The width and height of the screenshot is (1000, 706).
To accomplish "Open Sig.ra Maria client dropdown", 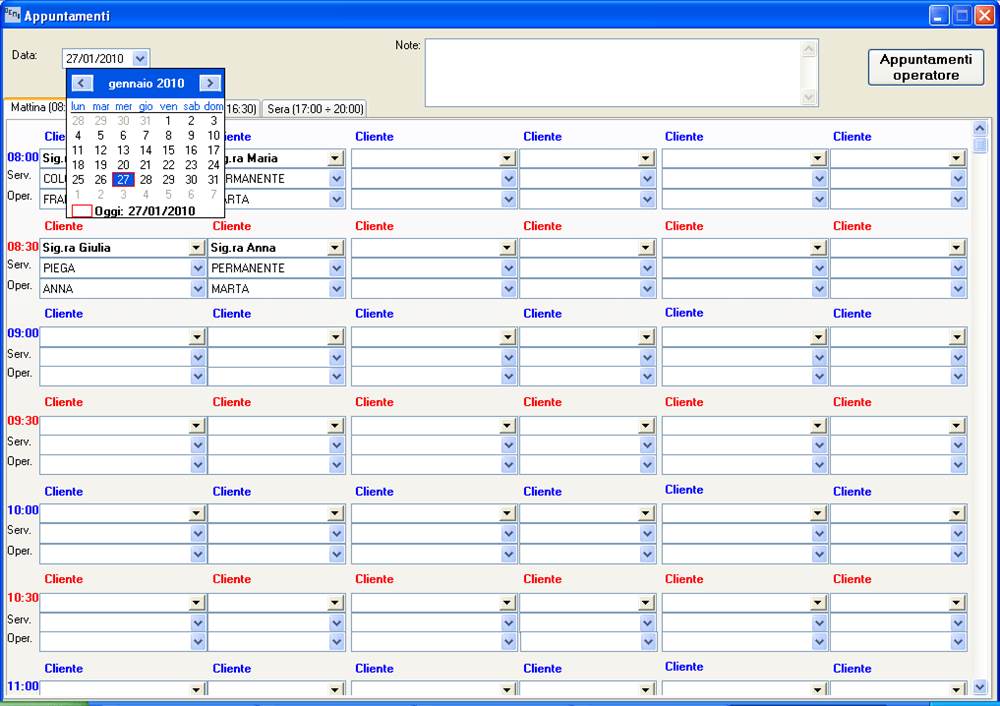I will pyautogui.click(x=336, y=159).
